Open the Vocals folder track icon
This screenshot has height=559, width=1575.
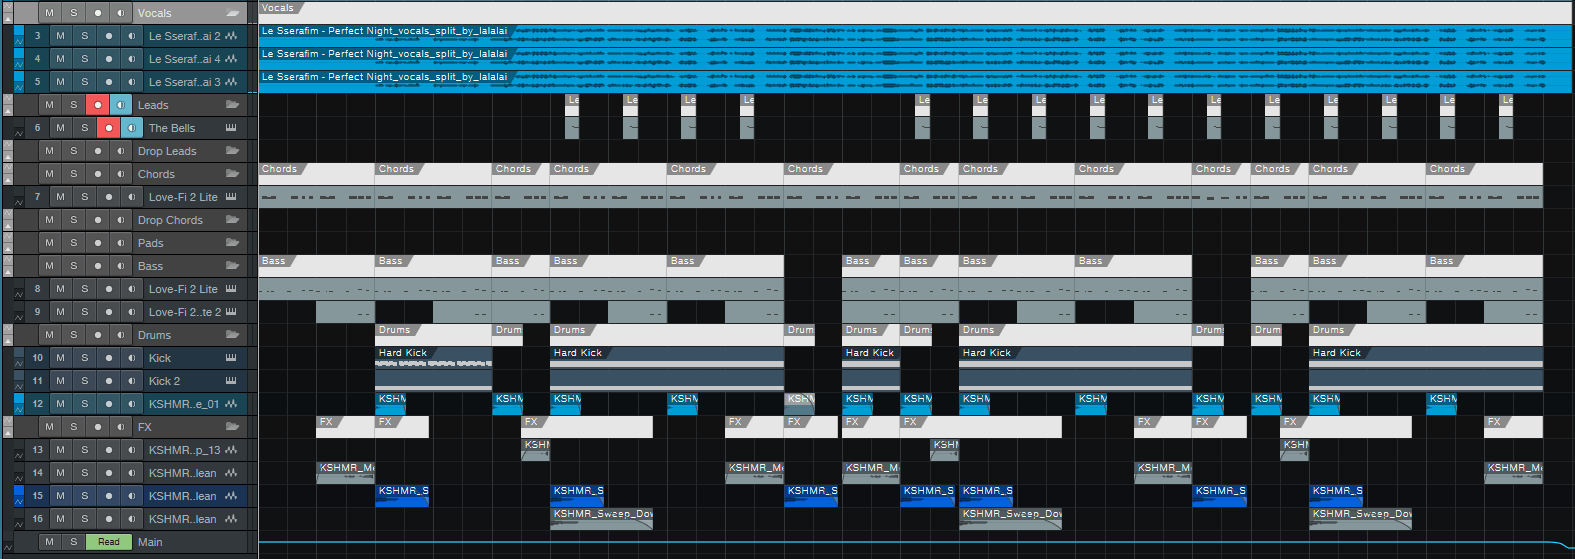pyautogui.click(x=233, y=13)
